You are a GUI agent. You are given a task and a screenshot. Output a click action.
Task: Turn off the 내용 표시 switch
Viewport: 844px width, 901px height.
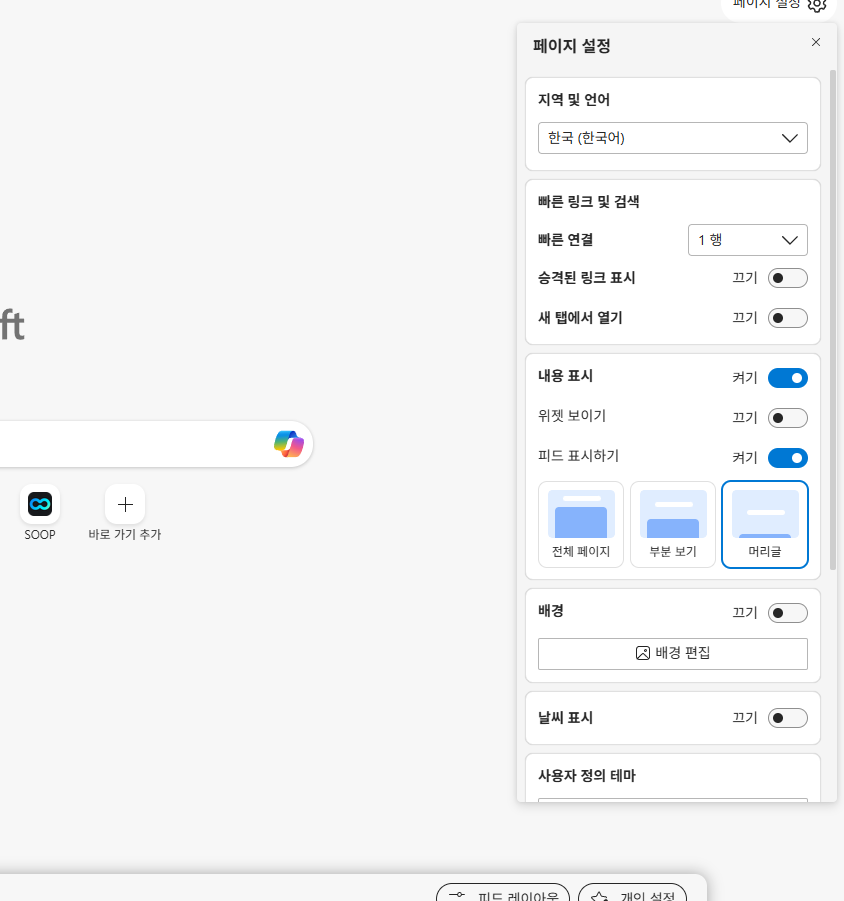coord(788,378)
